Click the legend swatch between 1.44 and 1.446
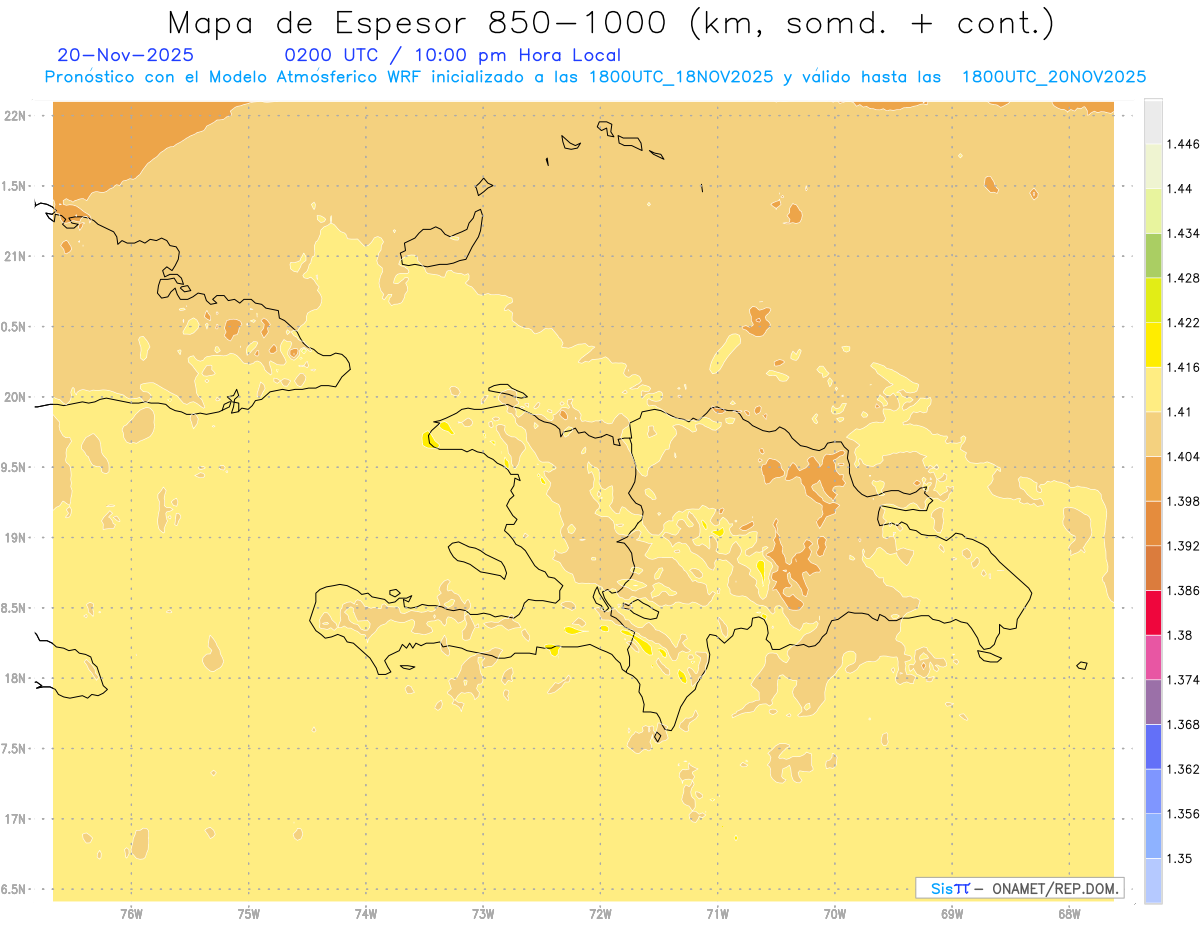1200x927 pixels. [1153, 166]
